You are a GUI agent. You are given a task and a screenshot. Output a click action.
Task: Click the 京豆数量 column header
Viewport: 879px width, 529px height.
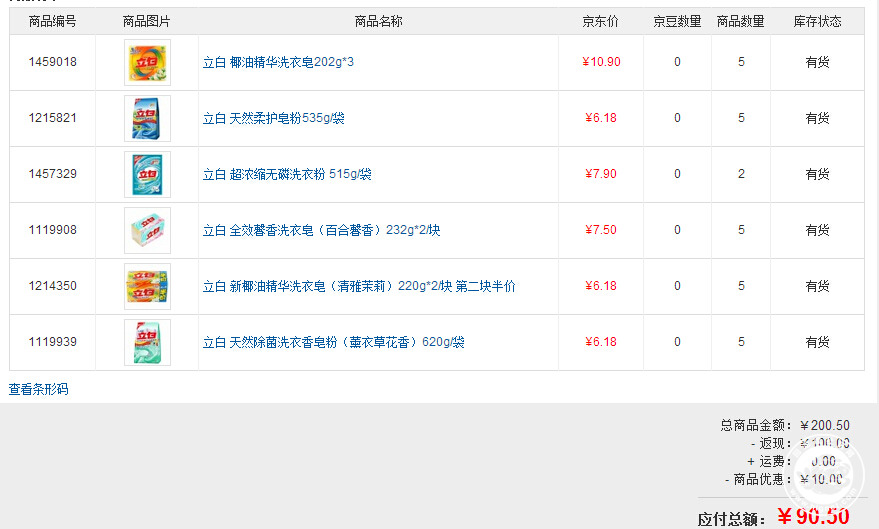(677, 21)
